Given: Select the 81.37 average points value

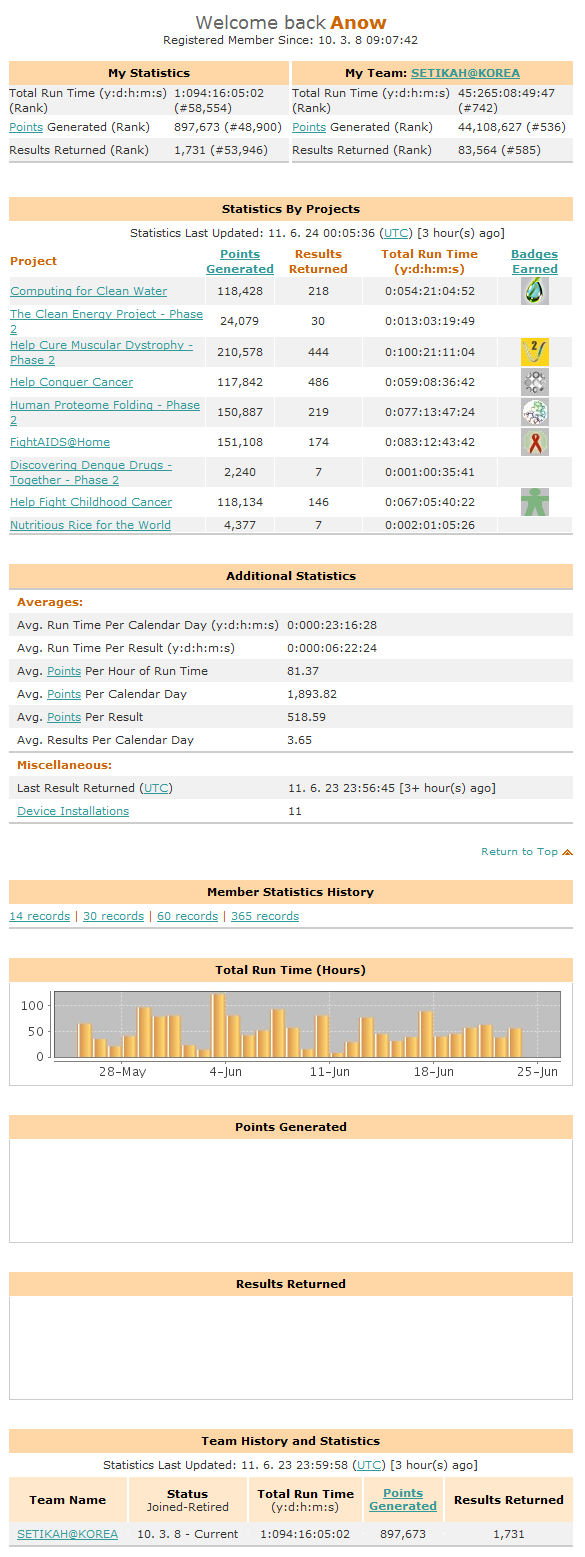Looking at the screenshot, I should (x=303, y=671).
